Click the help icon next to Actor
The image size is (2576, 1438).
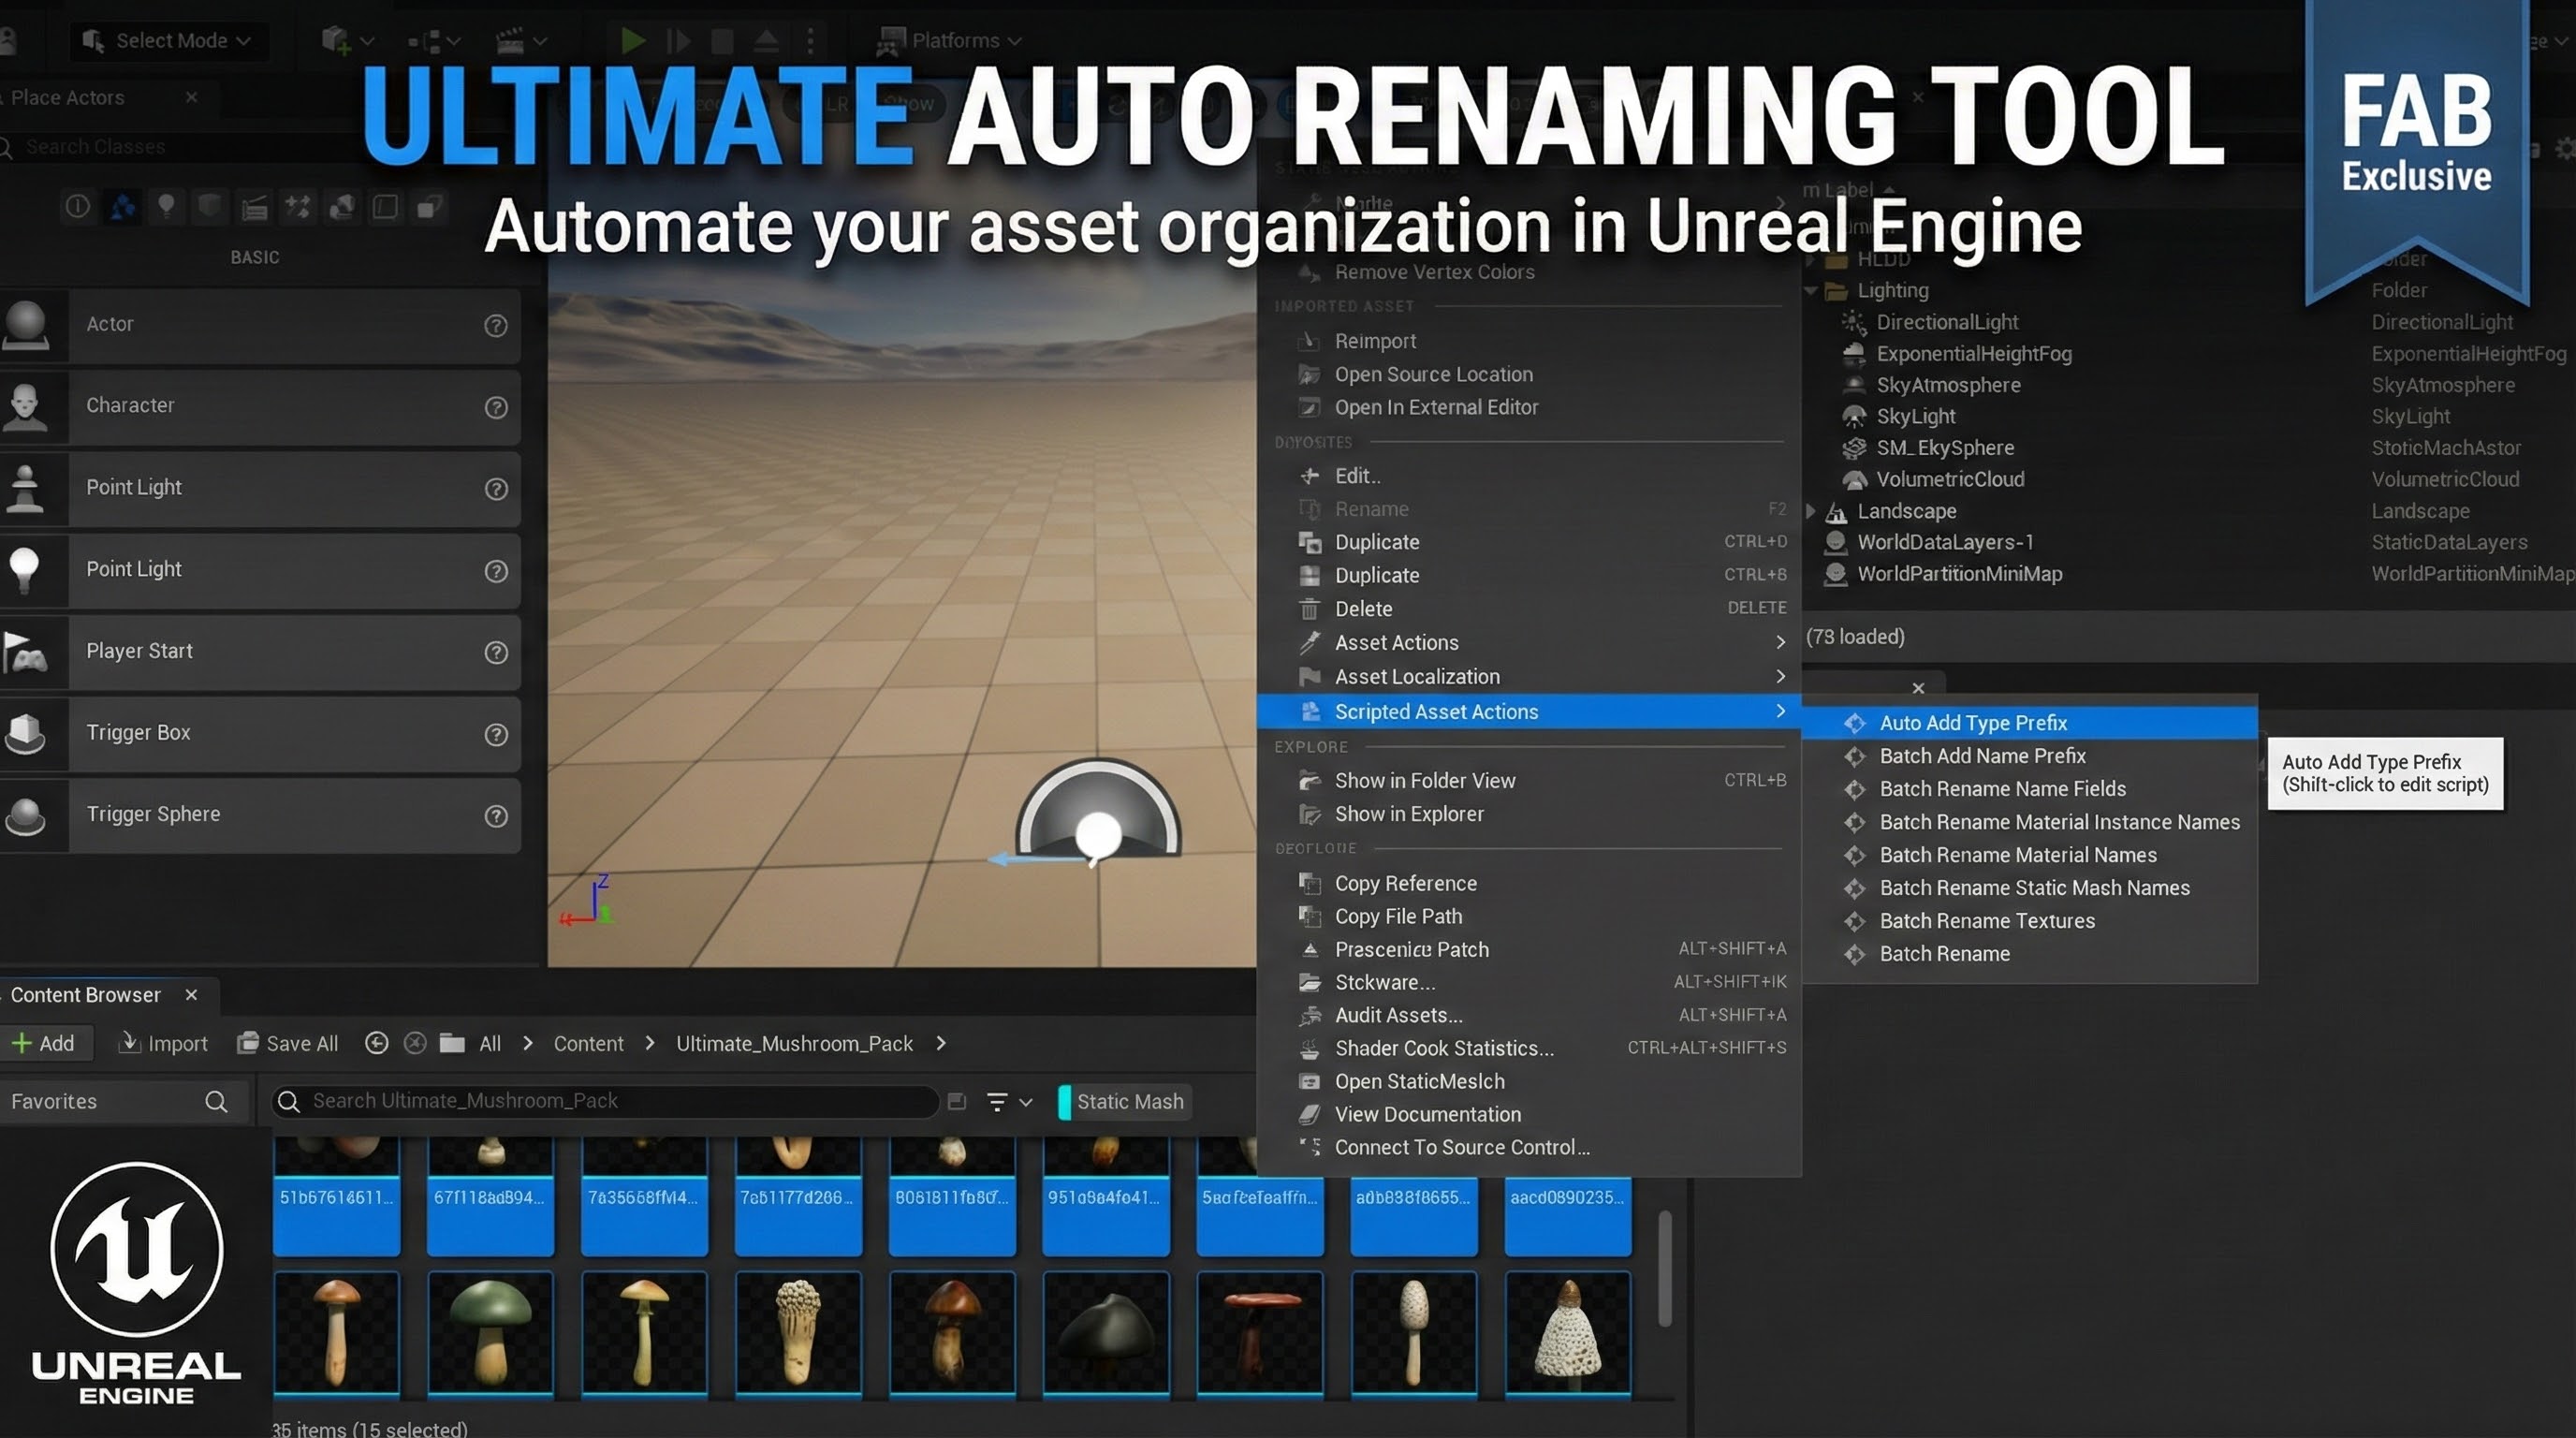[x=496, y=325]
